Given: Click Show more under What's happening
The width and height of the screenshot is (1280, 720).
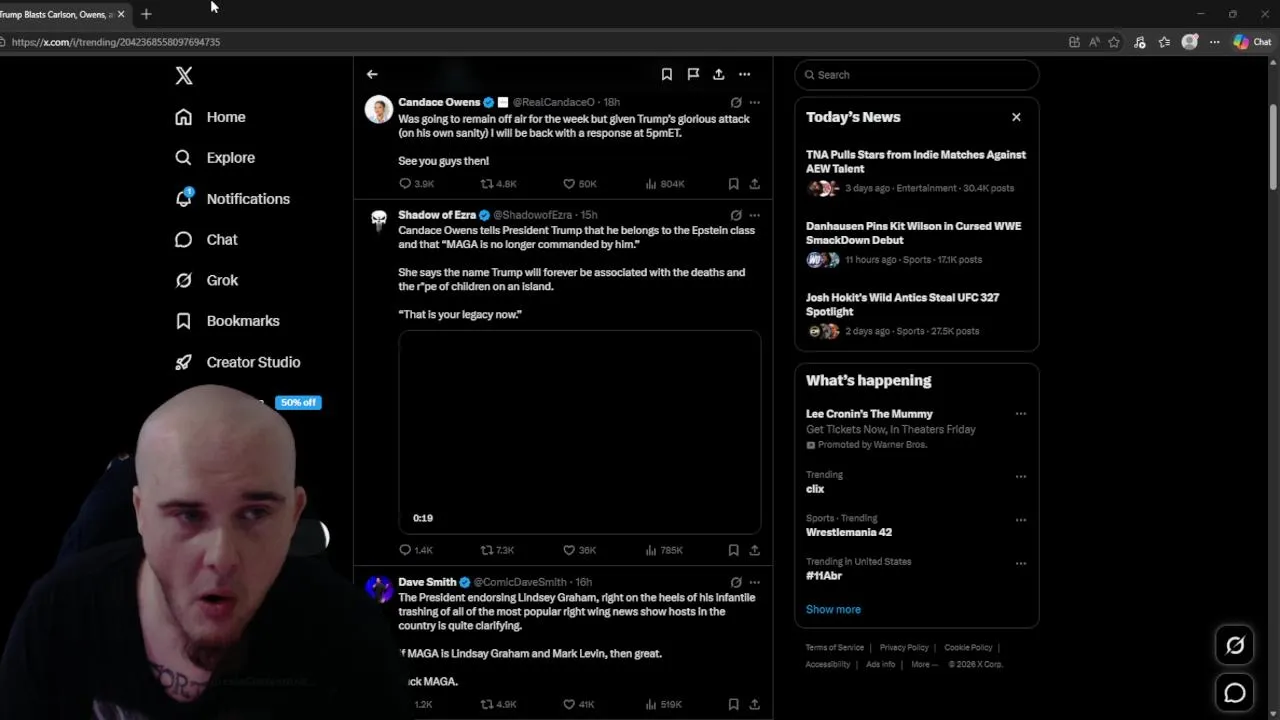Looking at the screenshot, I should click(x=833, y=609).
